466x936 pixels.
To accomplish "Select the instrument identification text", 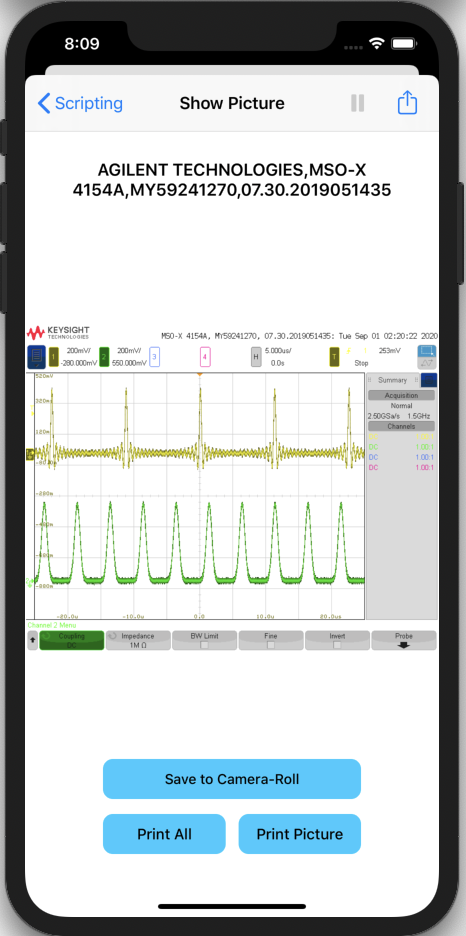I will tap(232, 180).
